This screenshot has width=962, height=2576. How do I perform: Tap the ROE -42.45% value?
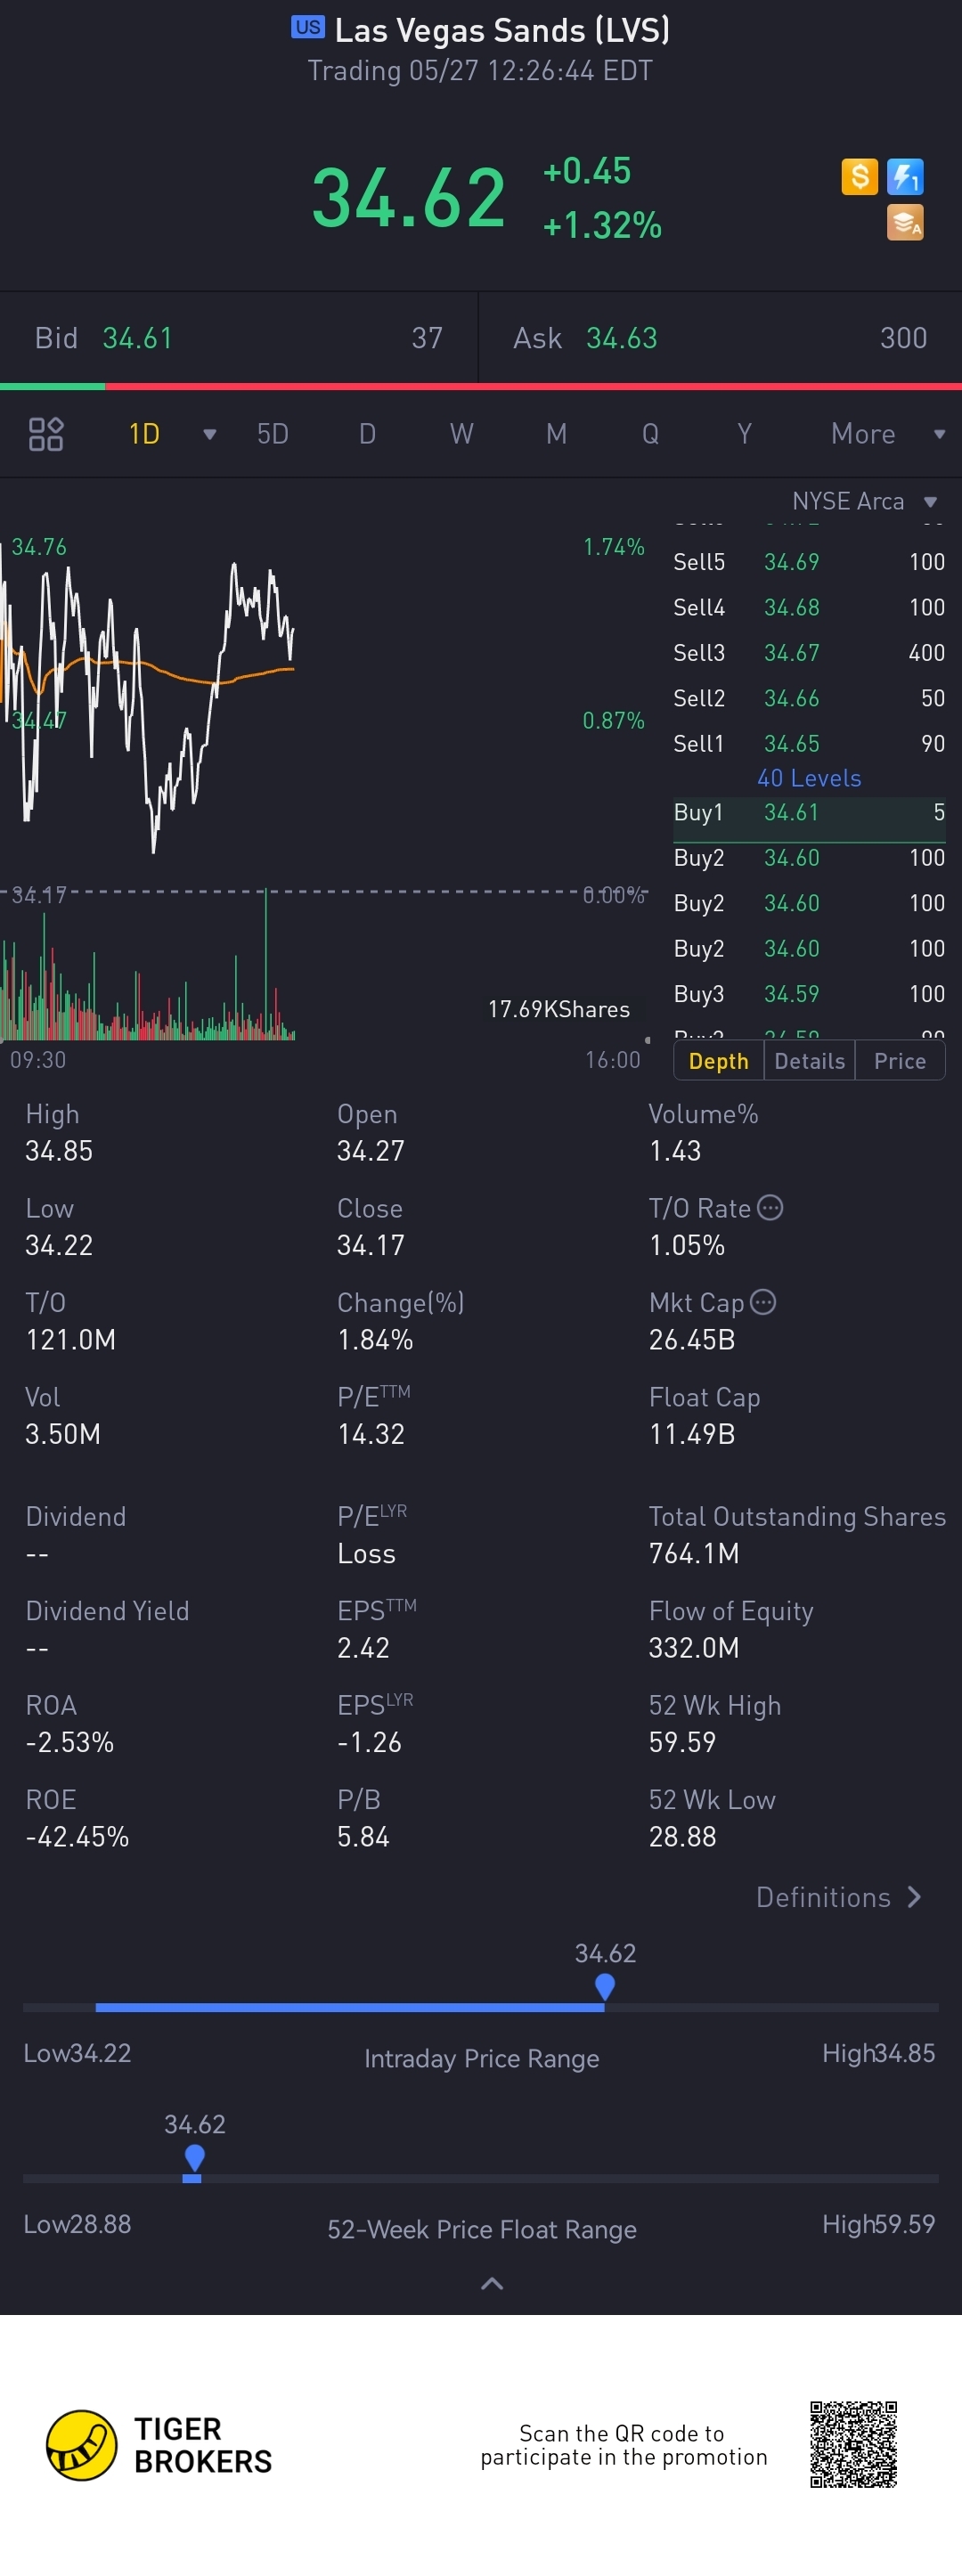click(77, 1836)
